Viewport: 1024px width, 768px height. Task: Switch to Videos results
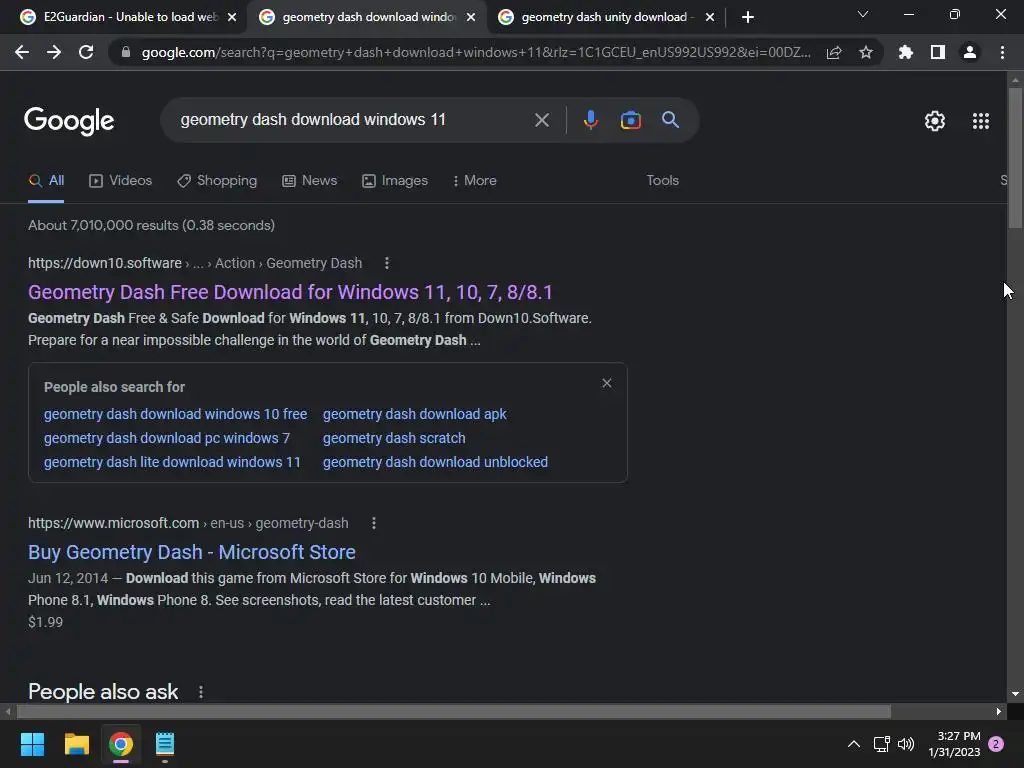121,181
